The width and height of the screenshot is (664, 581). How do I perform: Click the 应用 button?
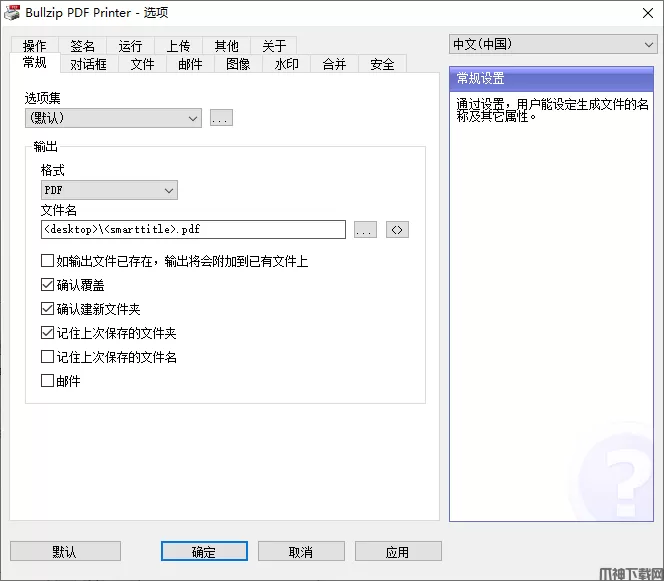398,551
